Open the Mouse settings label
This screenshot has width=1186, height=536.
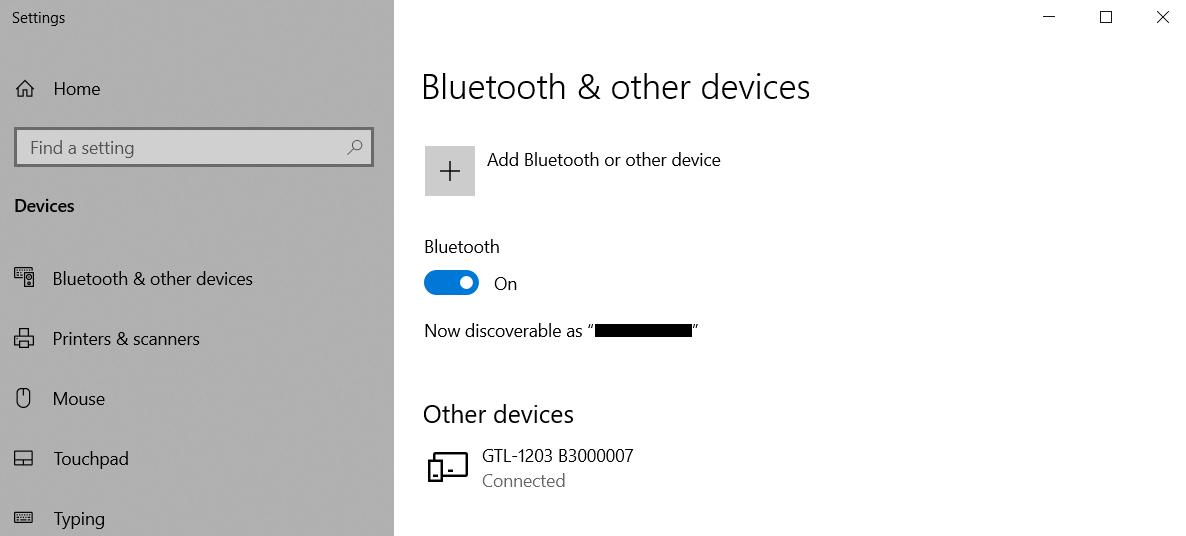79,399
